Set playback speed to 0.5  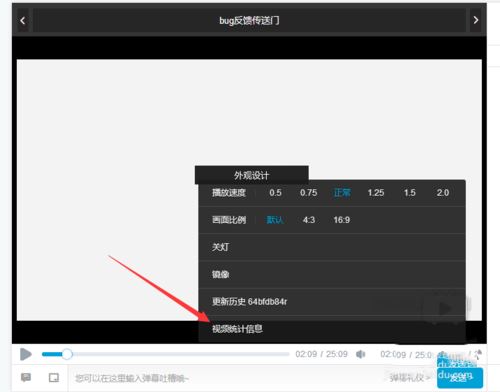[x=275, y=193]
